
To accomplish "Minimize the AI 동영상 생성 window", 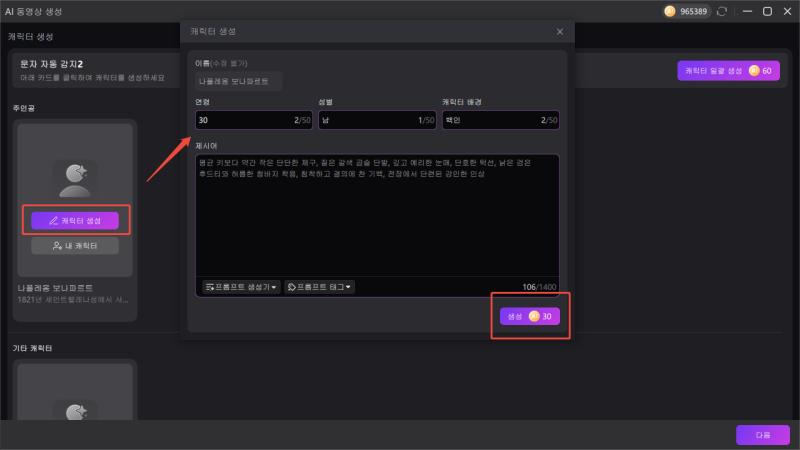I will [x=747, y=11].
